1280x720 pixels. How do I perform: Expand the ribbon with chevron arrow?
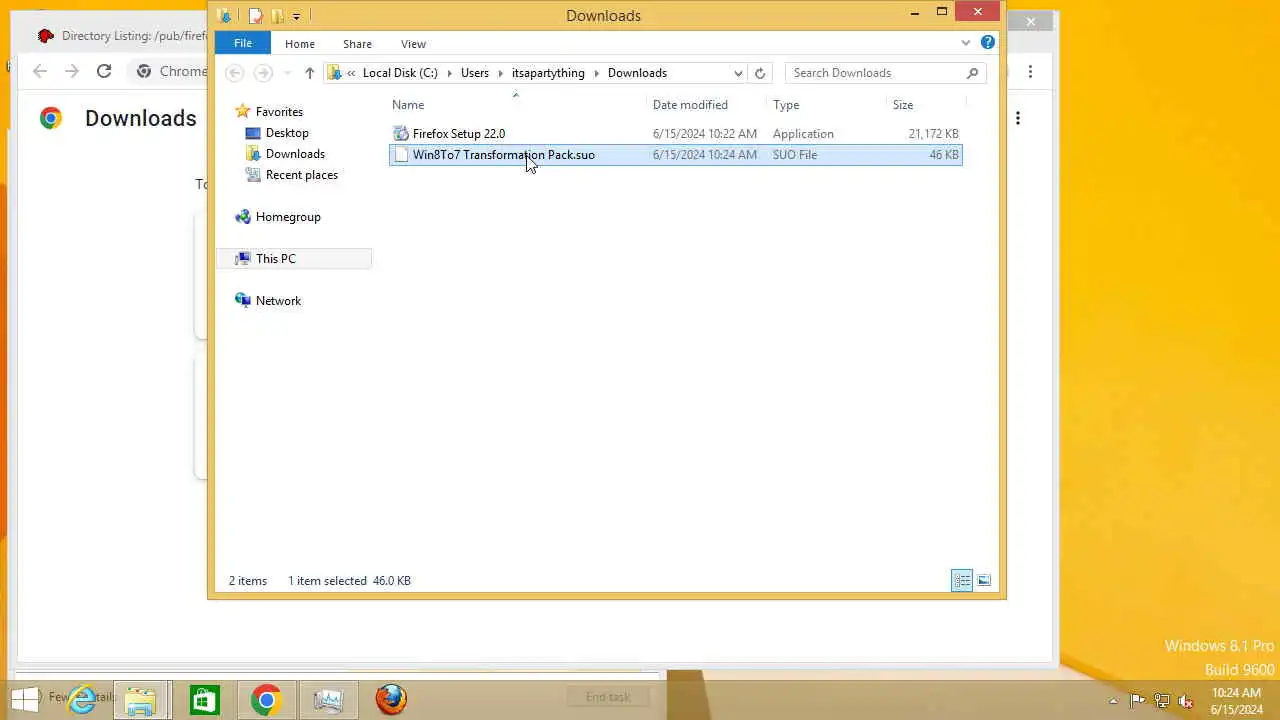(965, 43)
